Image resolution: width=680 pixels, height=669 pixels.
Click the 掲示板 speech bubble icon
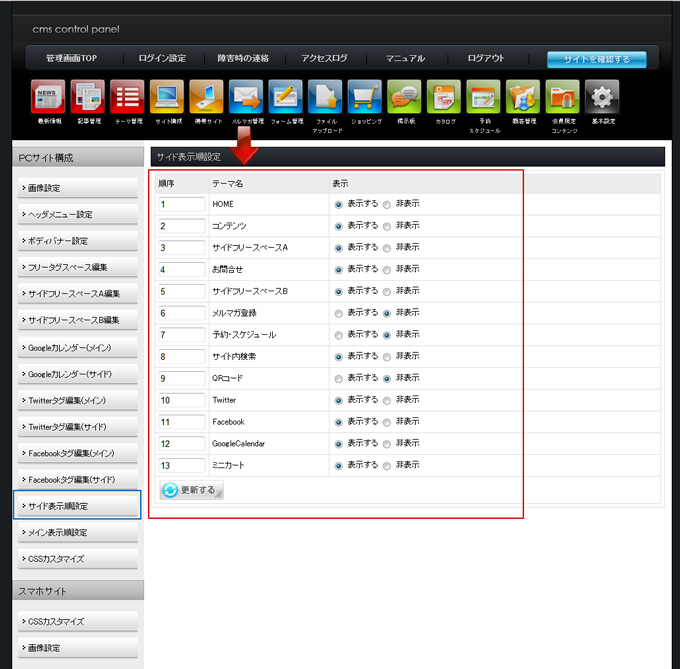point(405,97)
